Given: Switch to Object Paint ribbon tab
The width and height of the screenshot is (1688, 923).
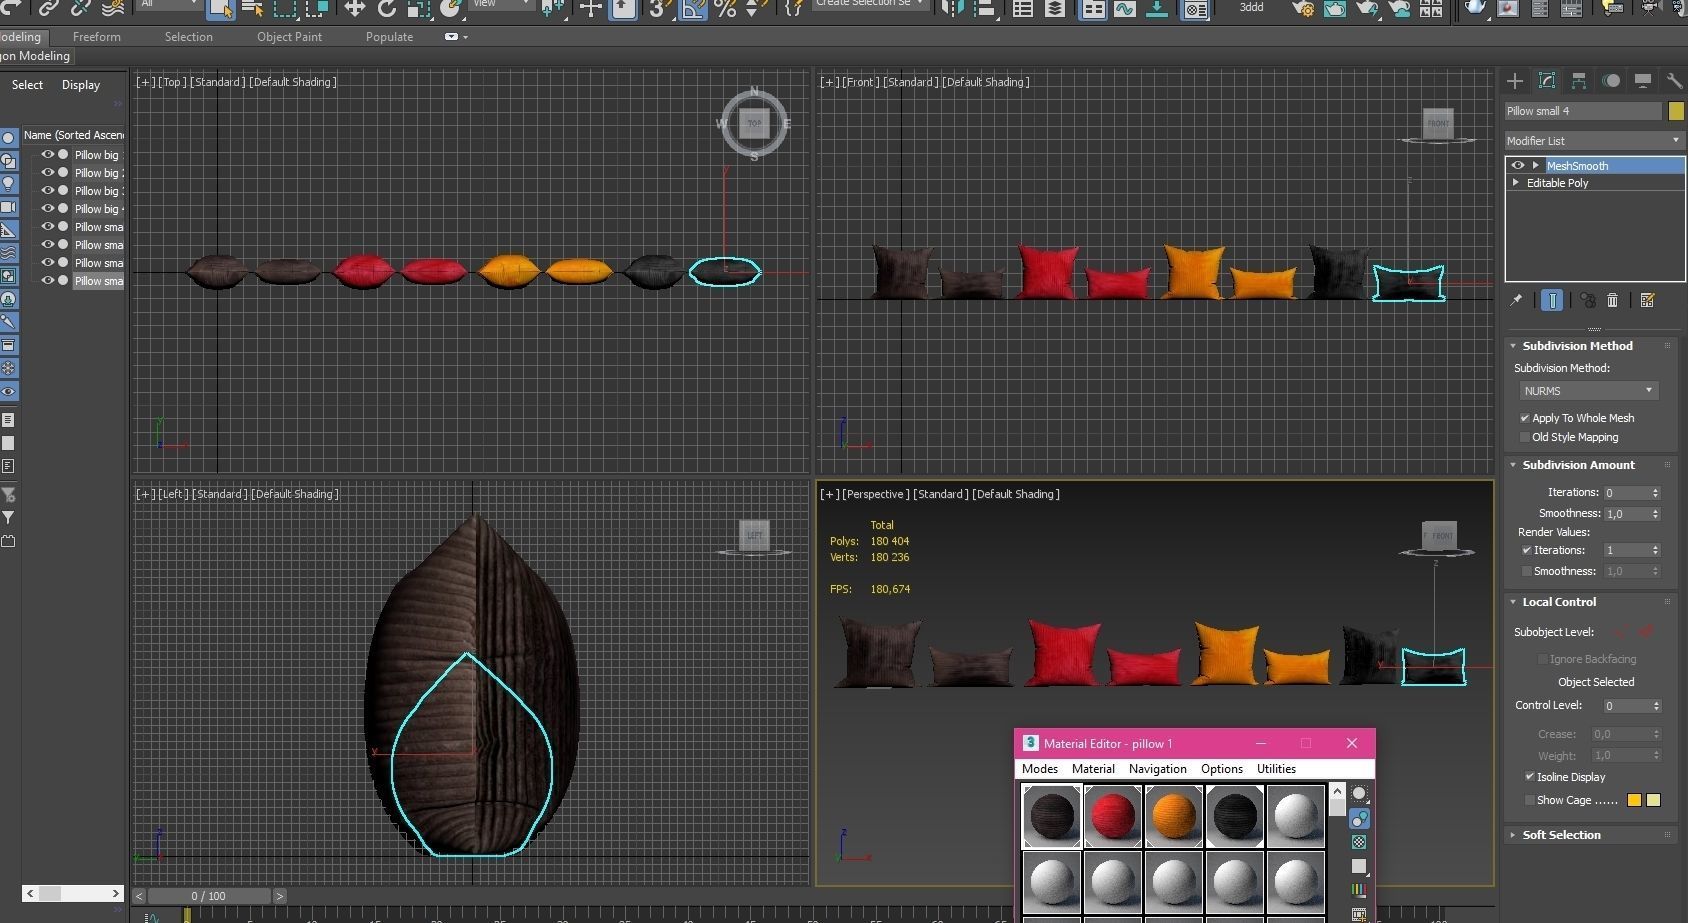Looking at the screenshot, I should (x=289, y=37).
